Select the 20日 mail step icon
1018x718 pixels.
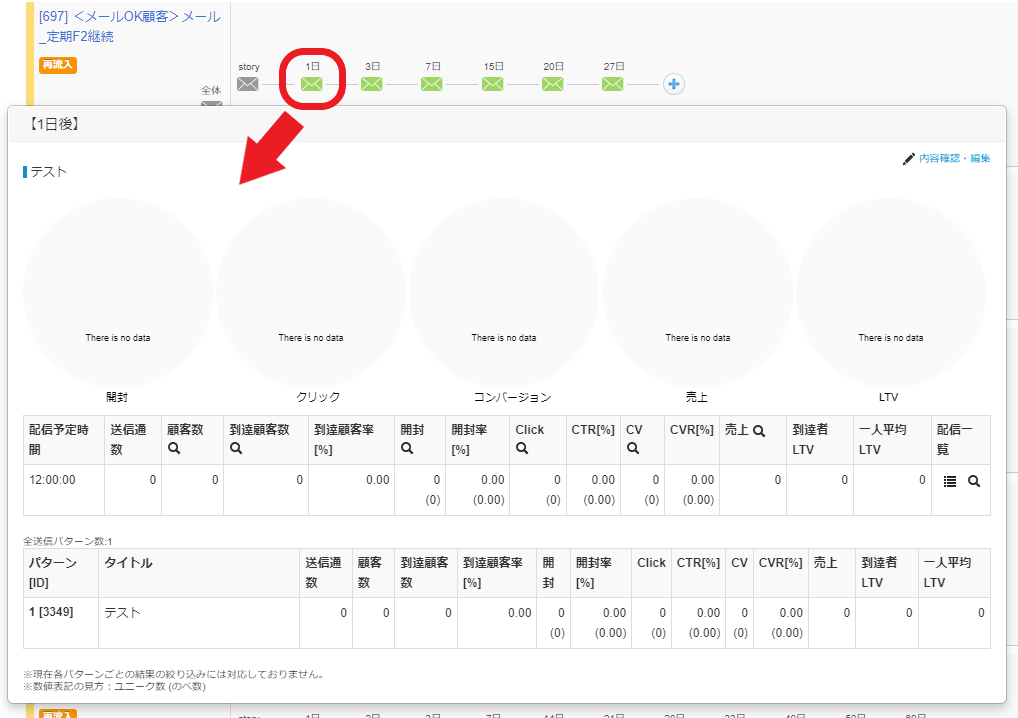(x=553, y=84)
